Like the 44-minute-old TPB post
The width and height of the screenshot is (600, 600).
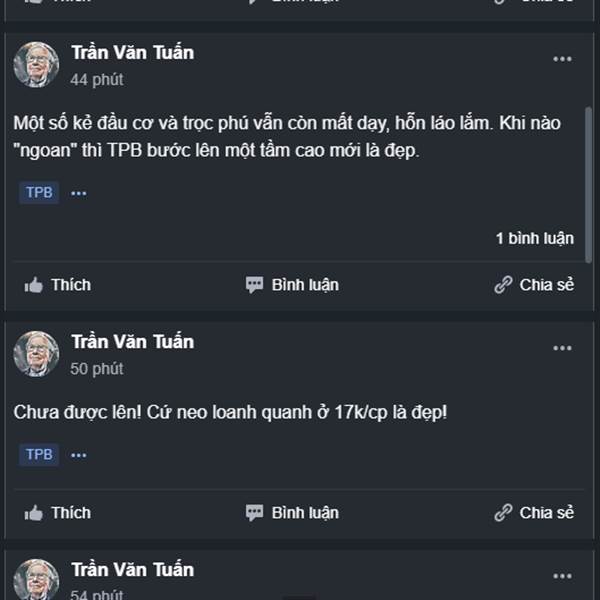point(57,285)
